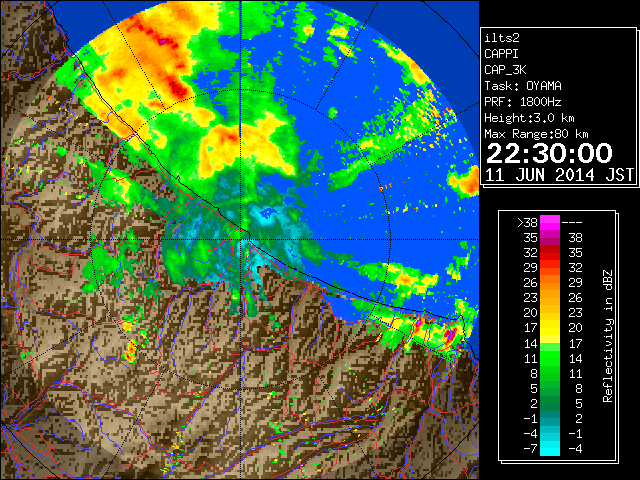Click the '14' left-column legend label beside the light-green swatch

pos(531,343)
